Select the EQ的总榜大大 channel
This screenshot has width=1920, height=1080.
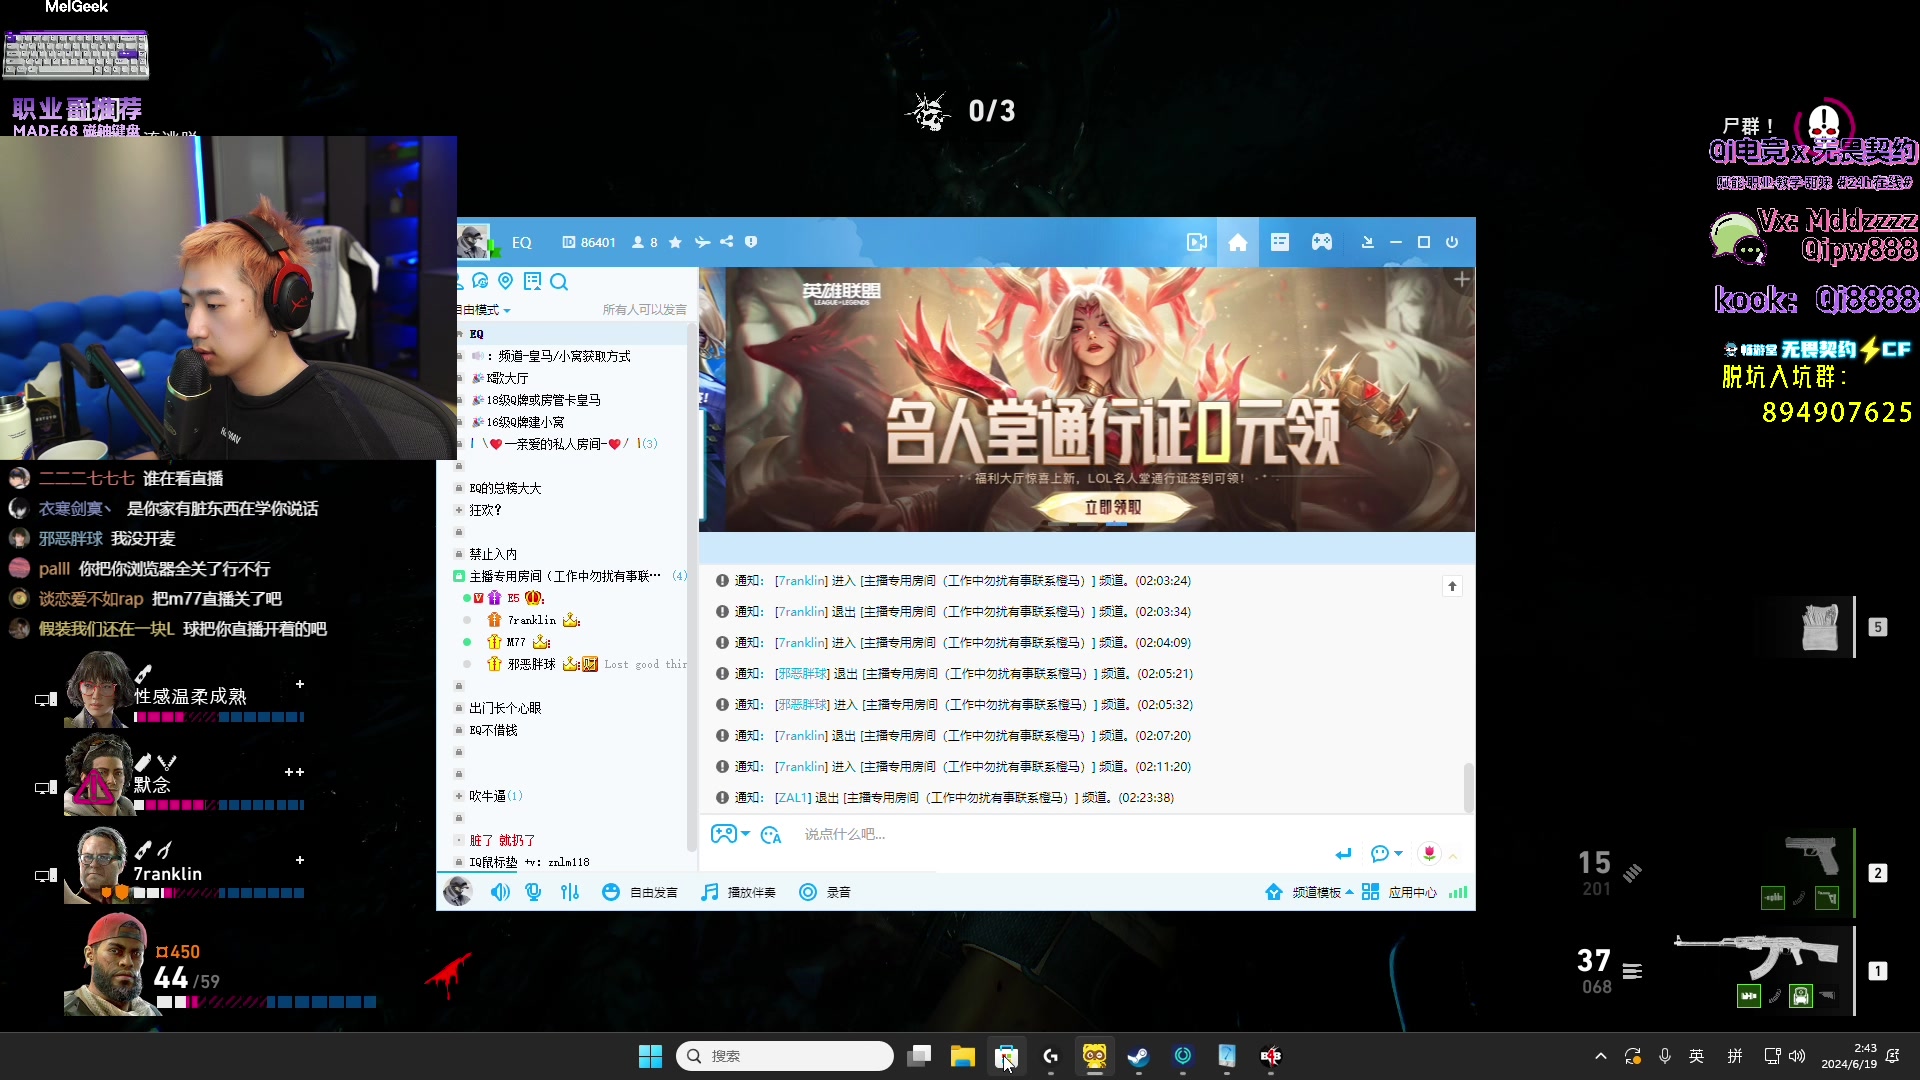[505, 488]
